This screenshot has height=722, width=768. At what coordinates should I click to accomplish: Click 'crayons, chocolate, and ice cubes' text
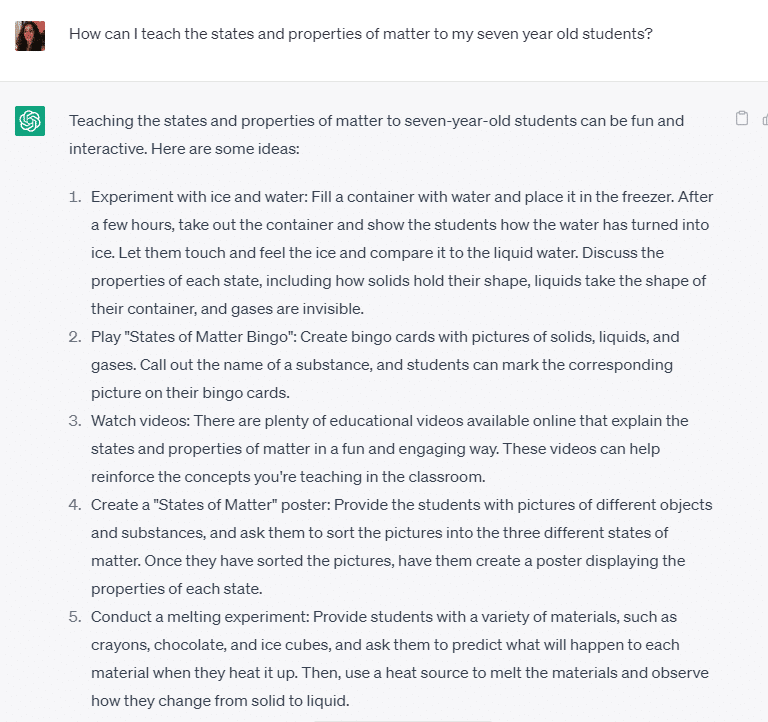(x=211, y=645)
